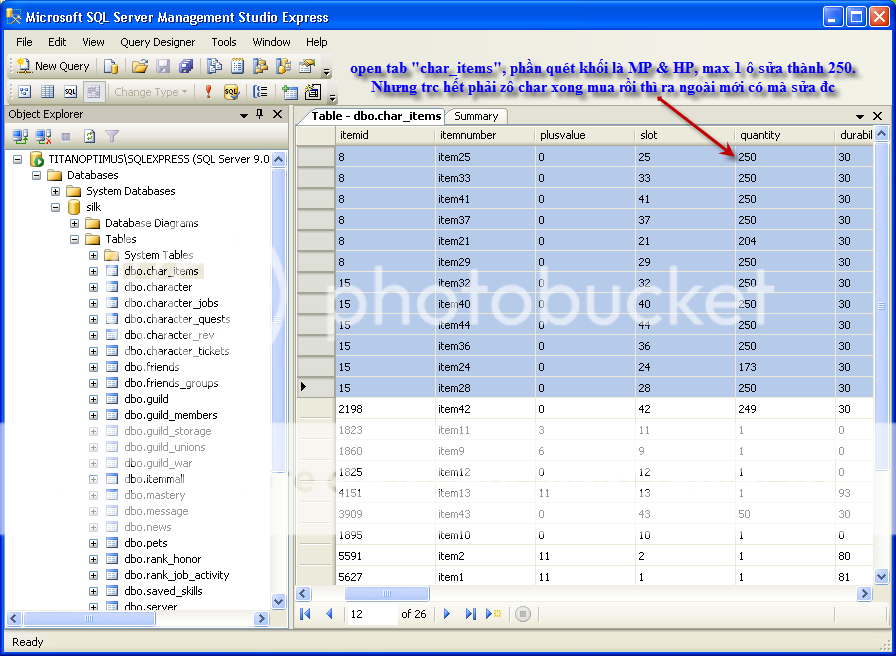This screenshot has height=656, width=896.
Task: Click the Disconnect icon in Object Explorer
Action: point(43,137)
